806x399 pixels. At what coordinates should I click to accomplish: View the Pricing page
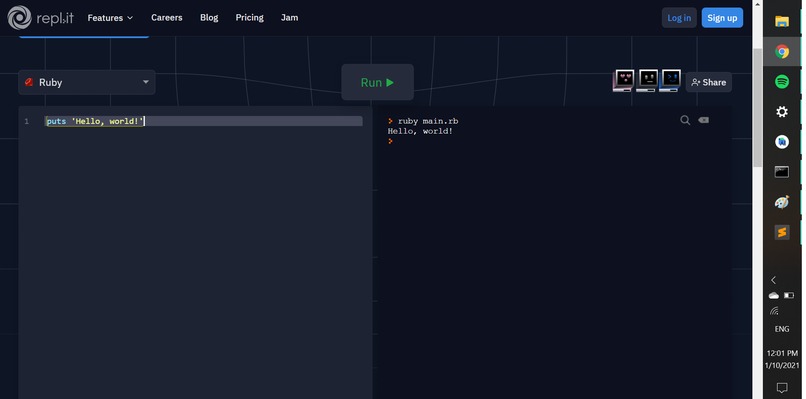[249, 17]
